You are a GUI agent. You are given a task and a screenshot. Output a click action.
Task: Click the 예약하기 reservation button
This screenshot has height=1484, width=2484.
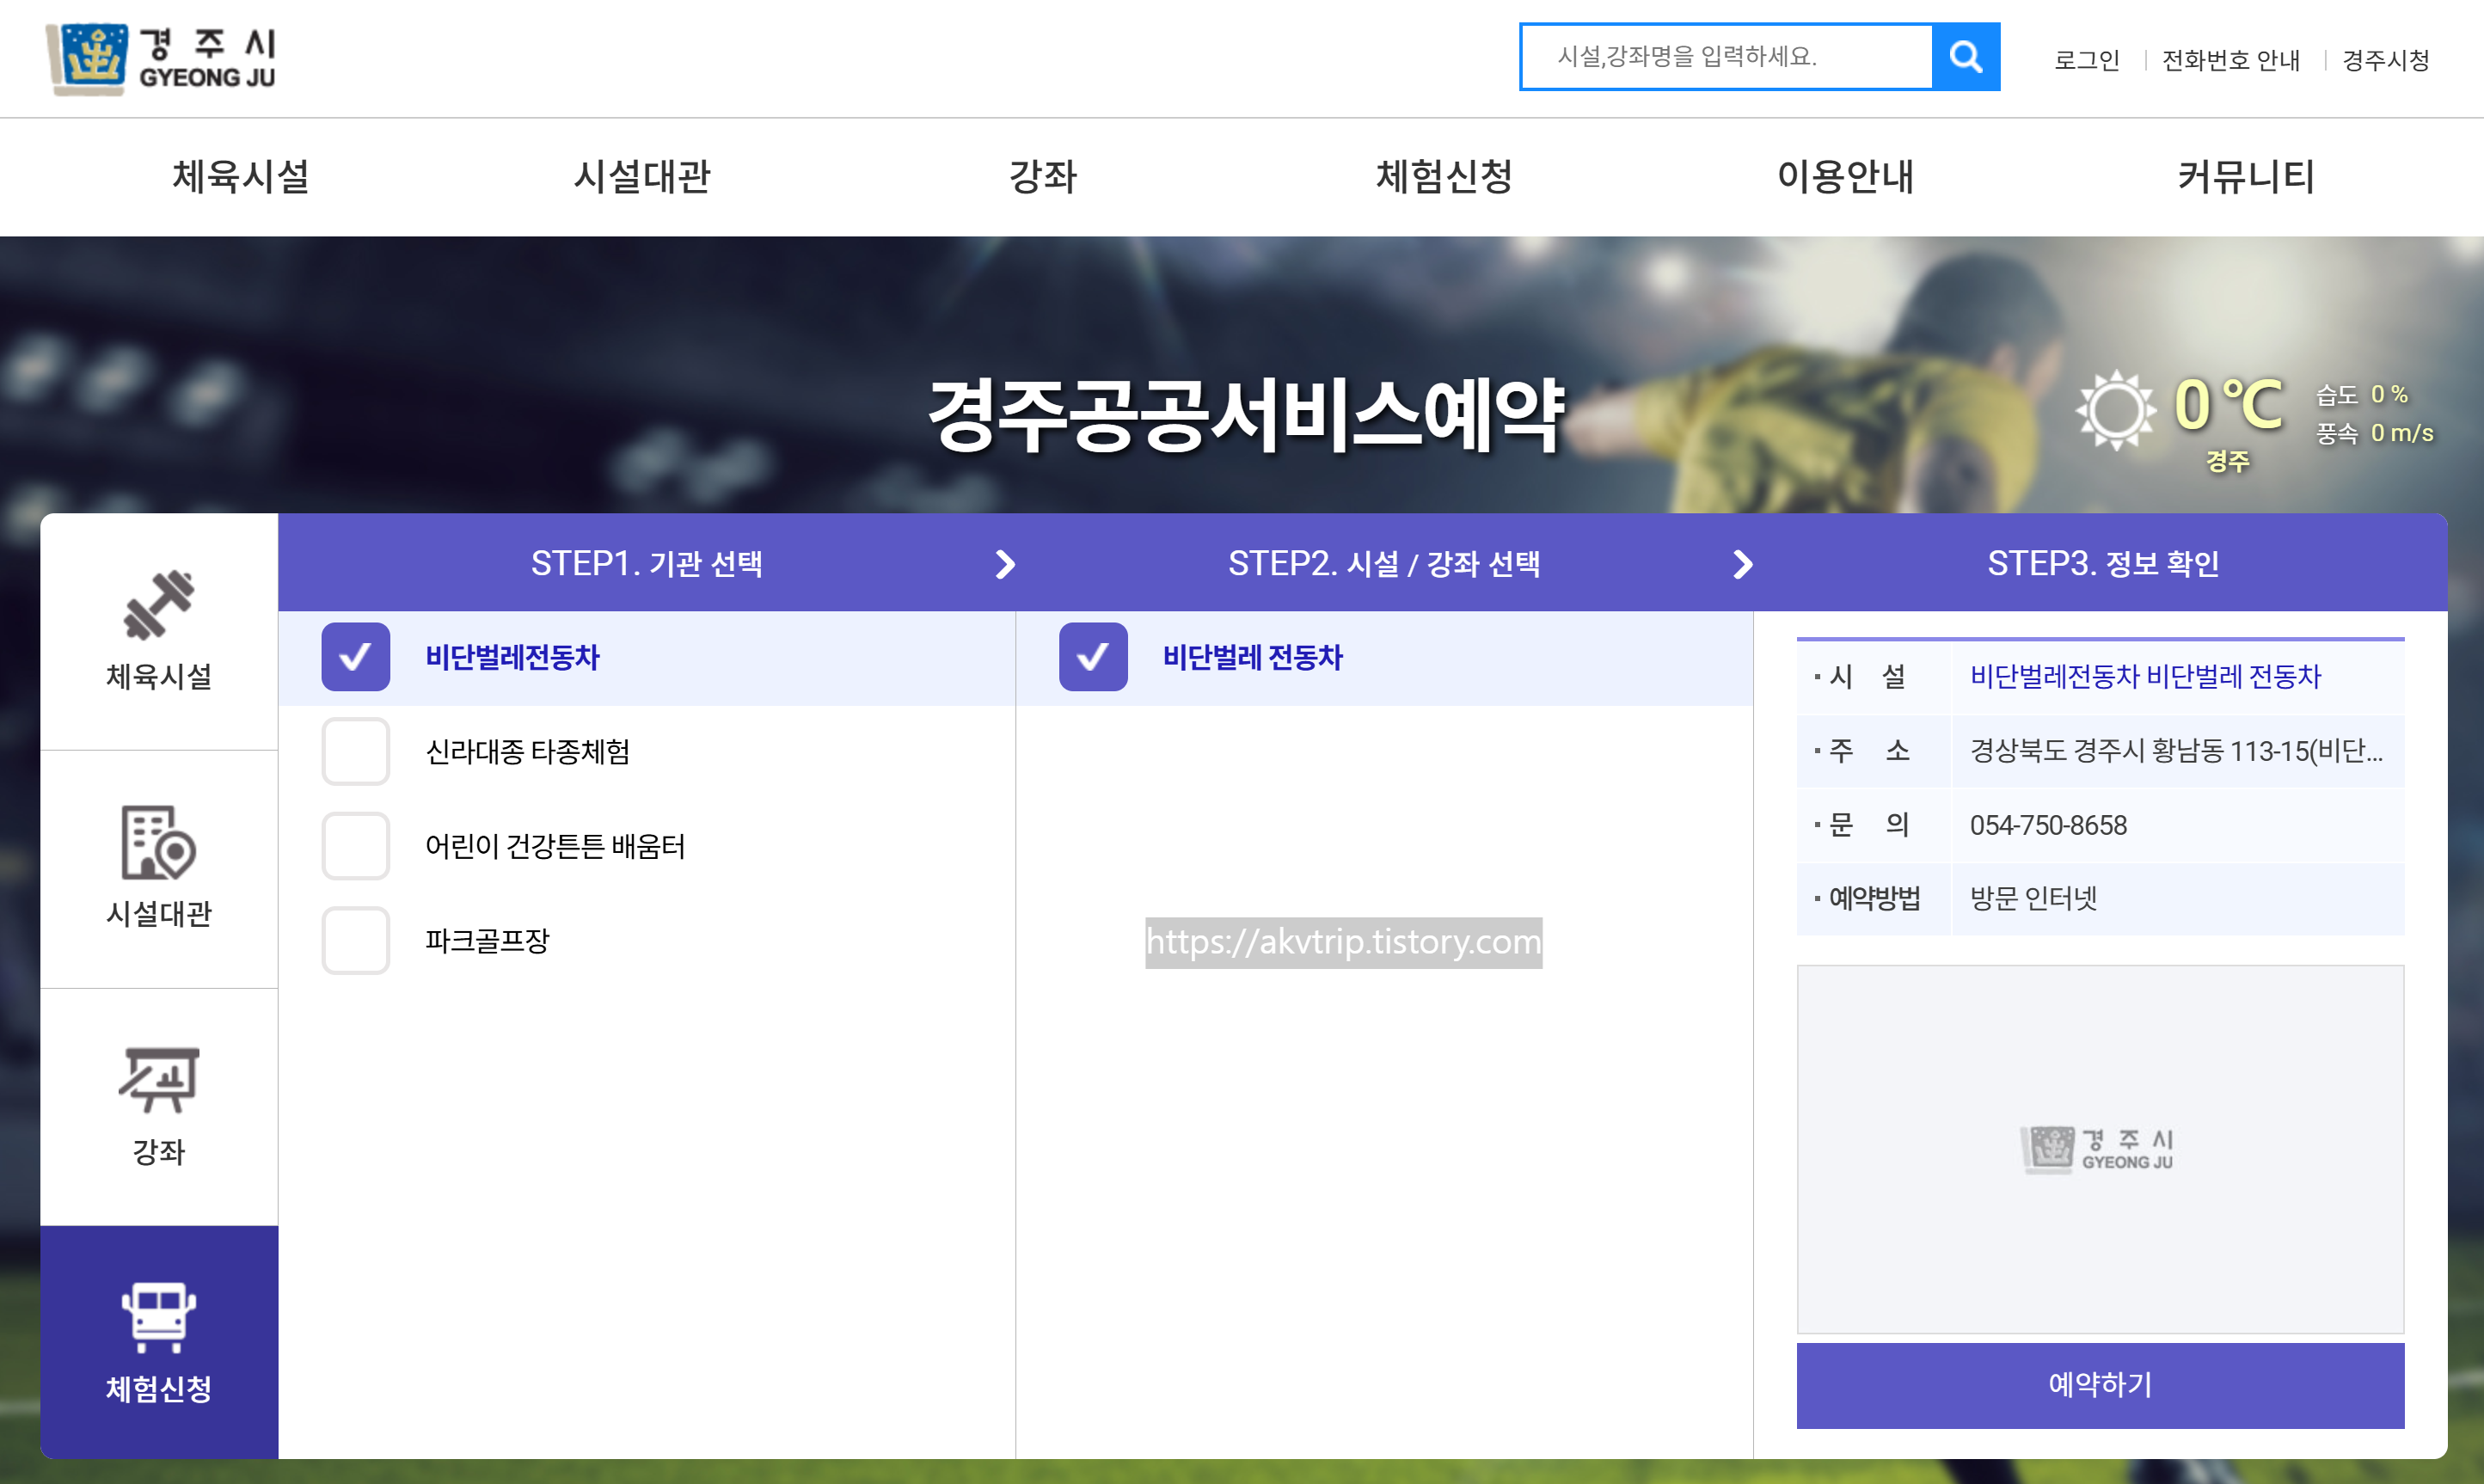pos(2100,1385)
